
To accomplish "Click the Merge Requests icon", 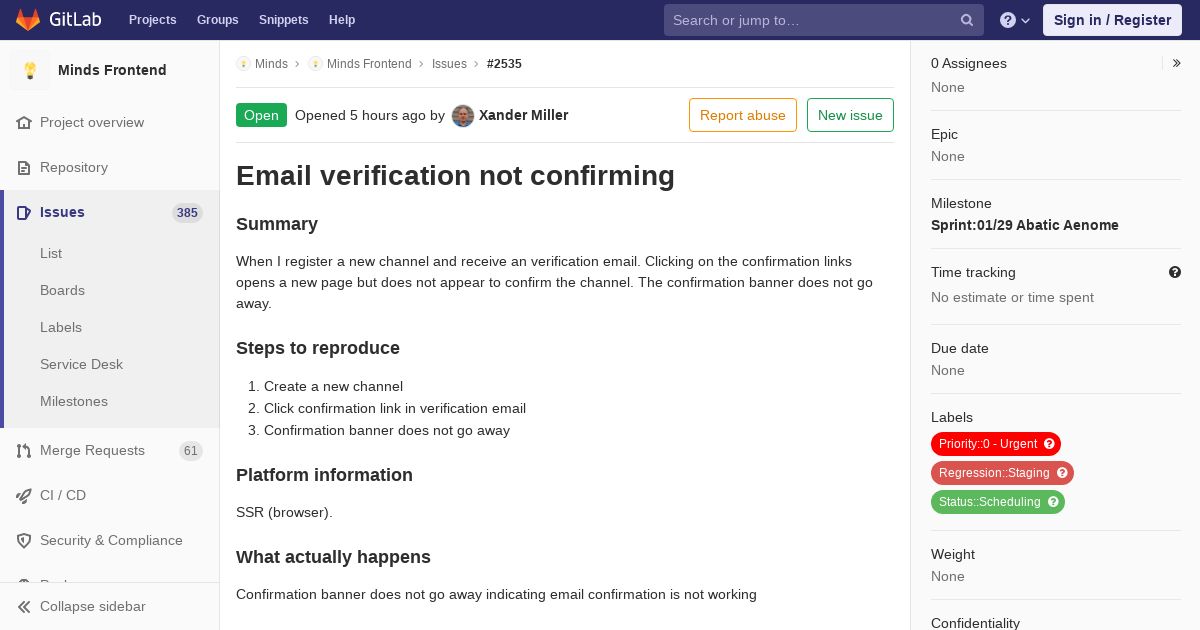I will 24,451.
